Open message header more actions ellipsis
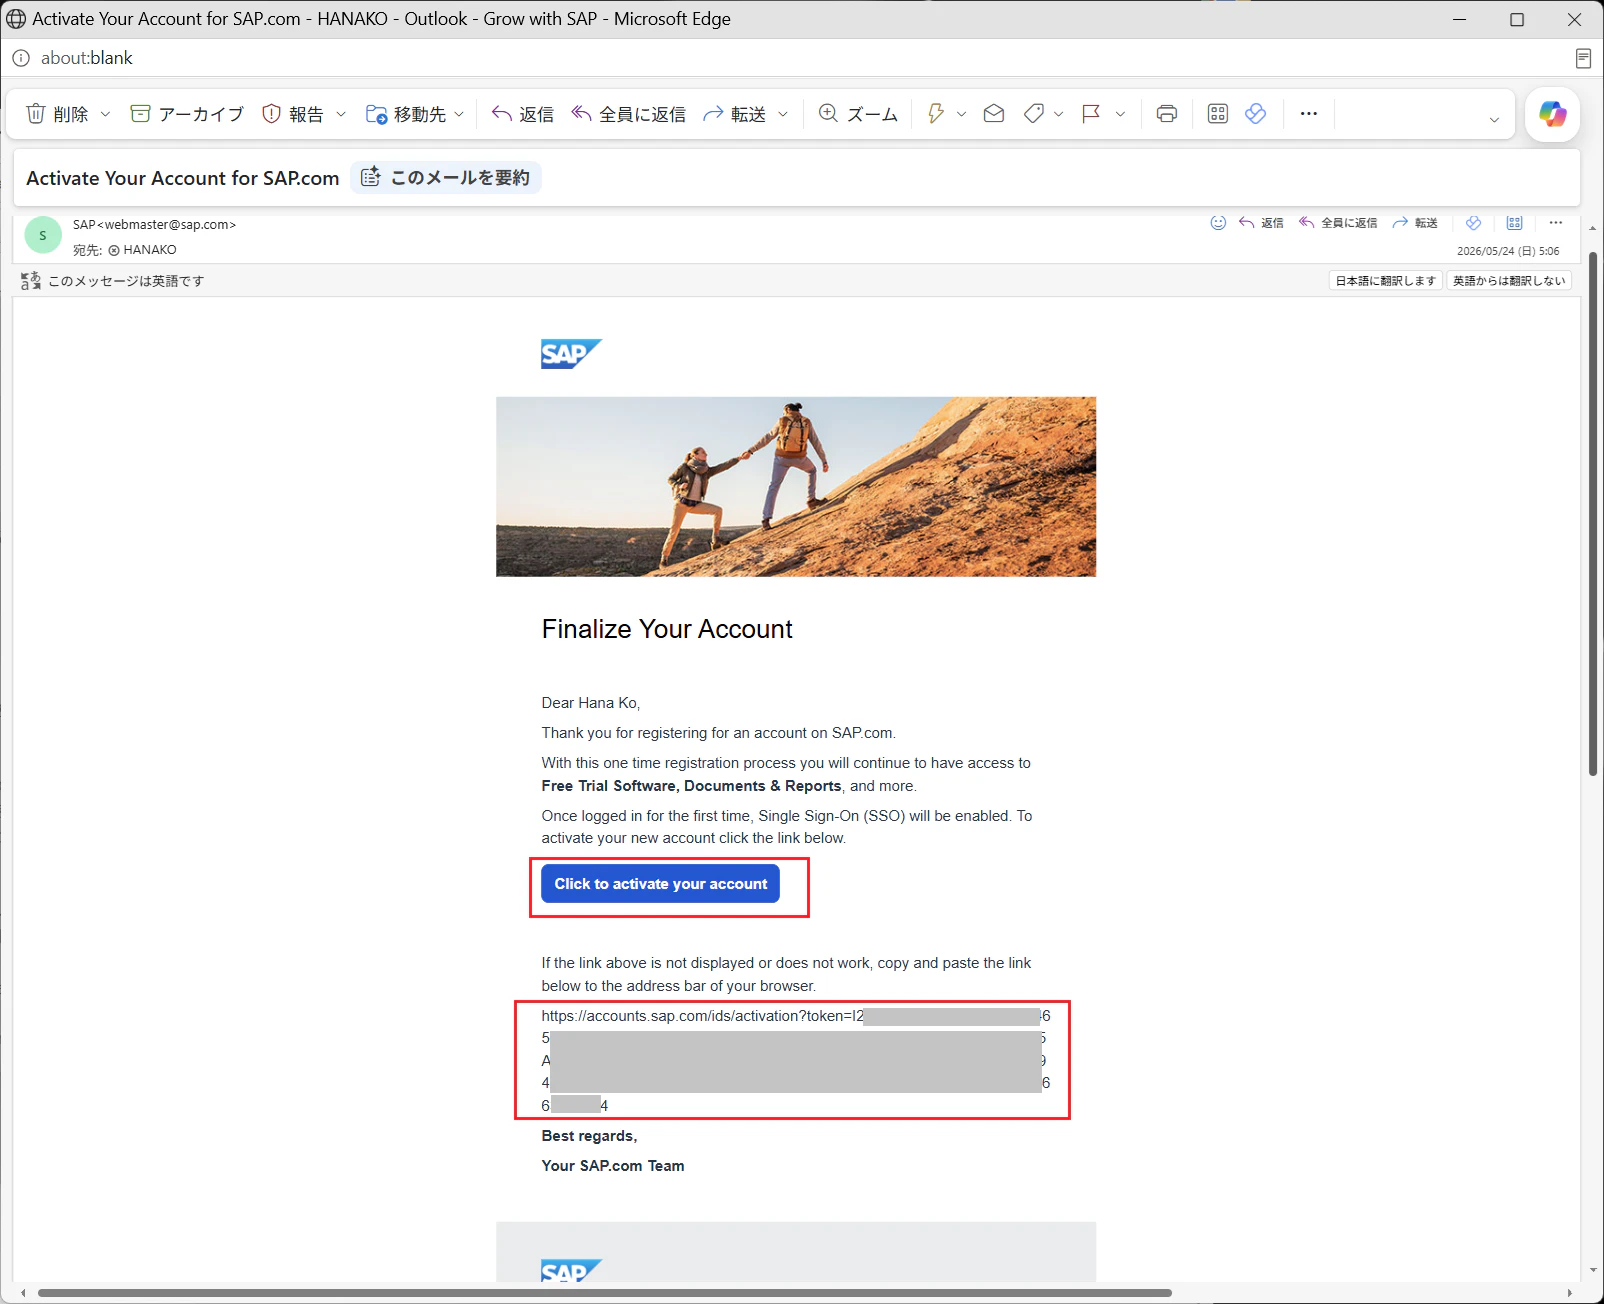Viewport: 1604px width, 1304px height. pyautogui.click(x=1556, y=223)
